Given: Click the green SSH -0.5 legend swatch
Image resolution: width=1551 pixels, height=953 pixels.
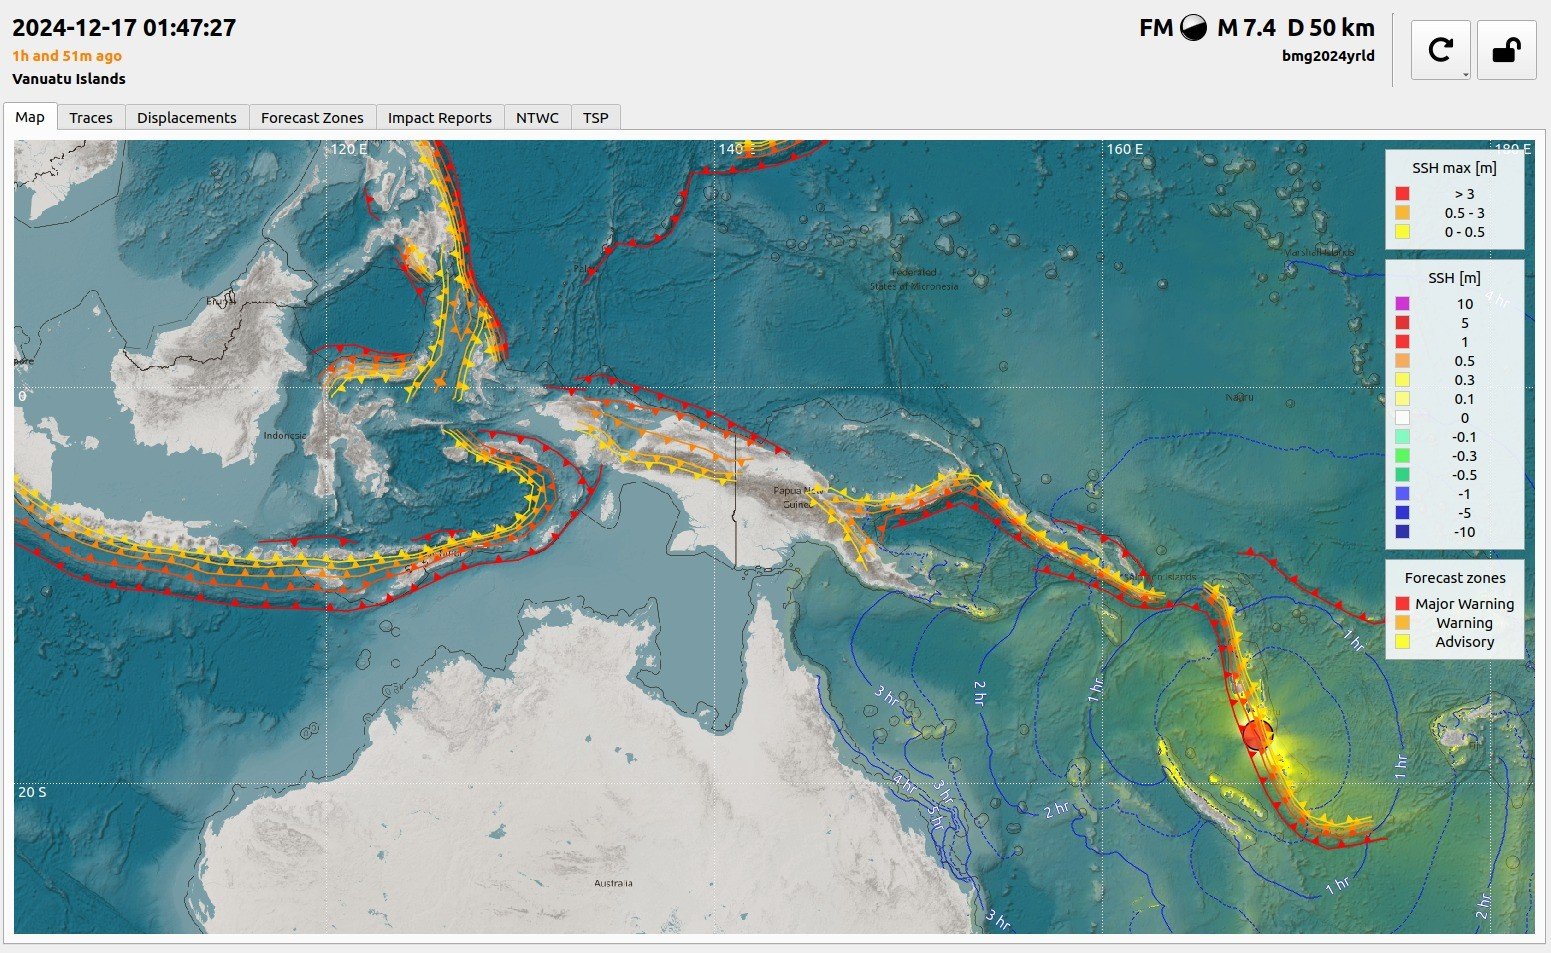Looking at the screenshot, I should (1402, 475).
